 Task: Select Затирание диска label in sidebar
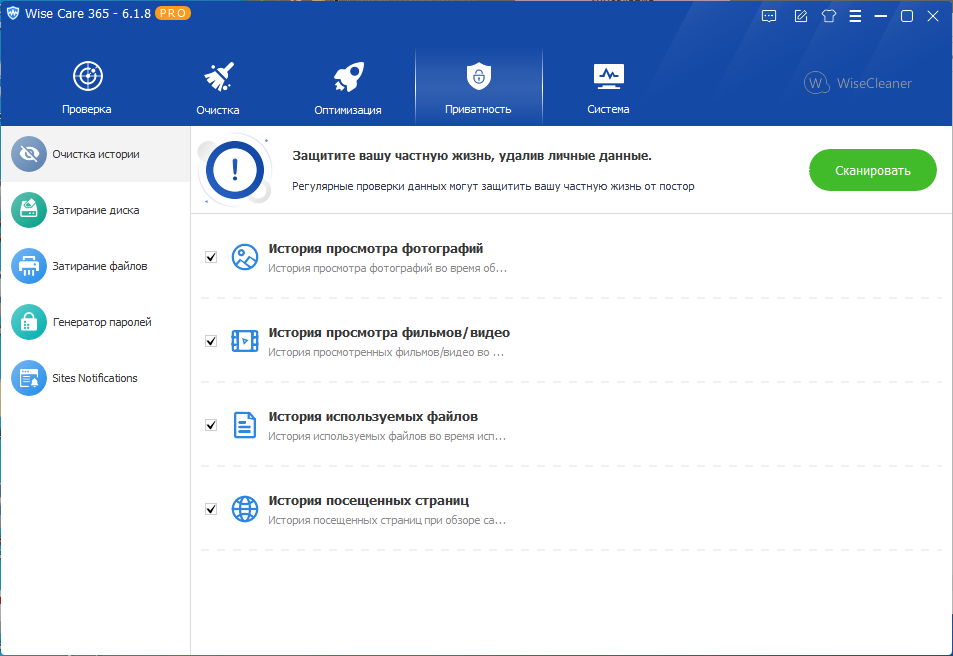coord(95,210)
